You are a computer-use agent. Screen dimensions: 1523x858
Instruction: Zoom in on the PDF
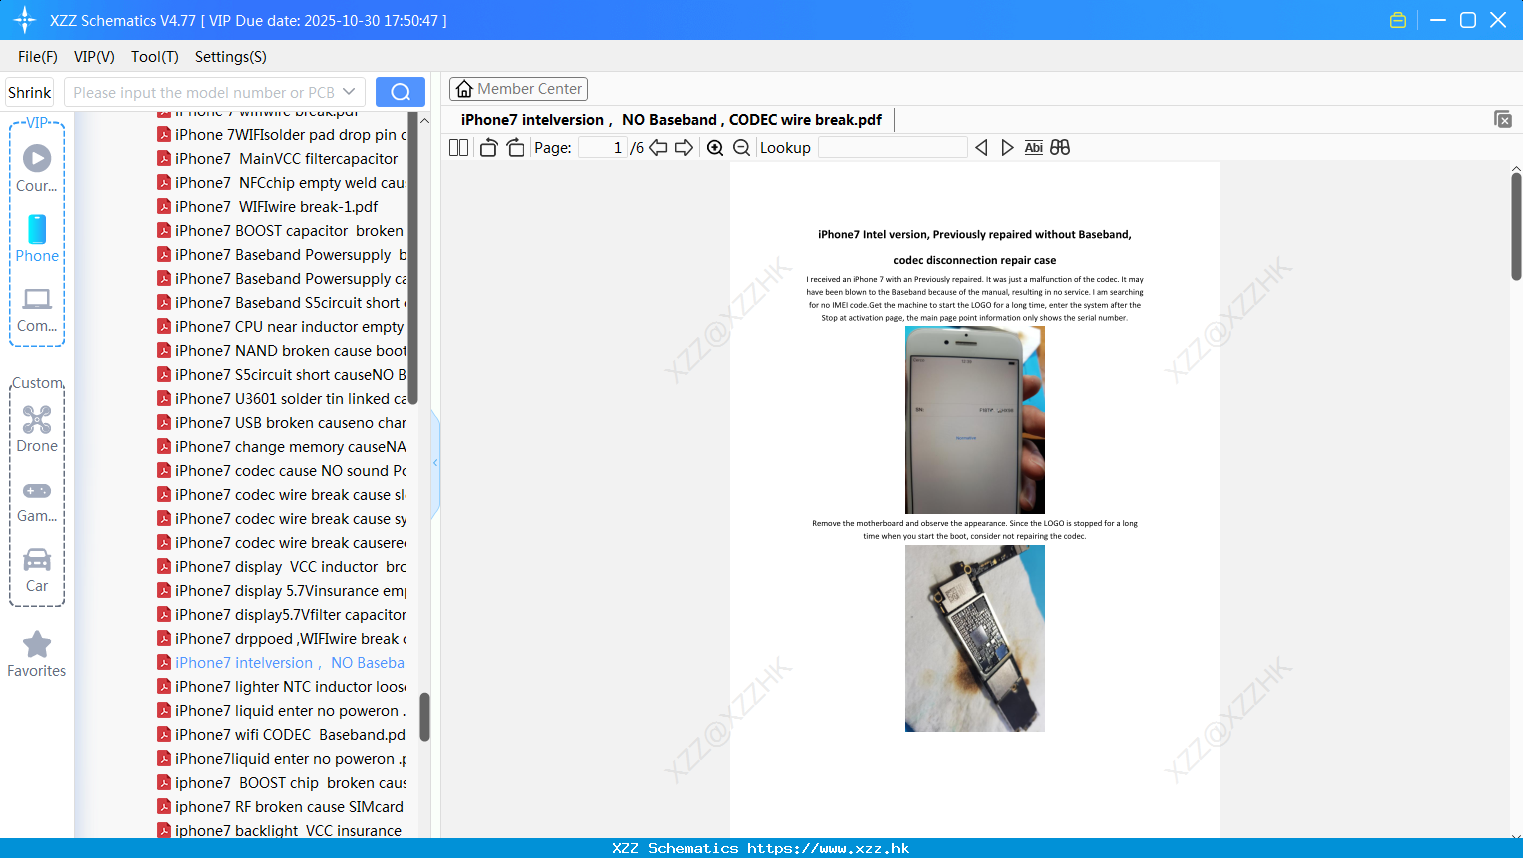tap(715, 147)
